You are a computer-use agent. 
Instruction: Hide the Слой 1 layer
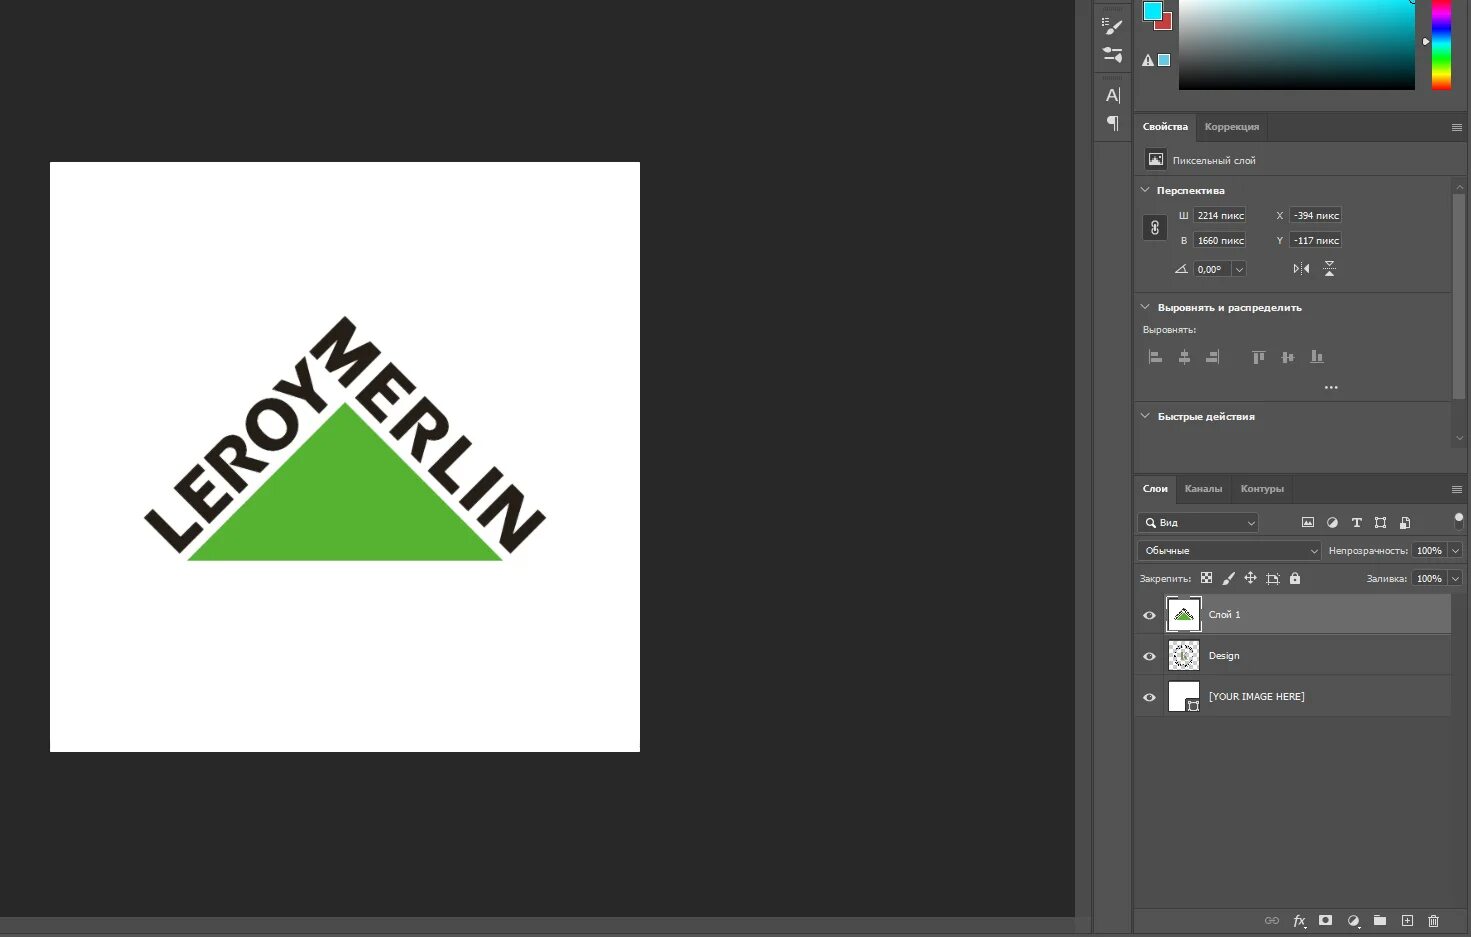(1149, 615)
